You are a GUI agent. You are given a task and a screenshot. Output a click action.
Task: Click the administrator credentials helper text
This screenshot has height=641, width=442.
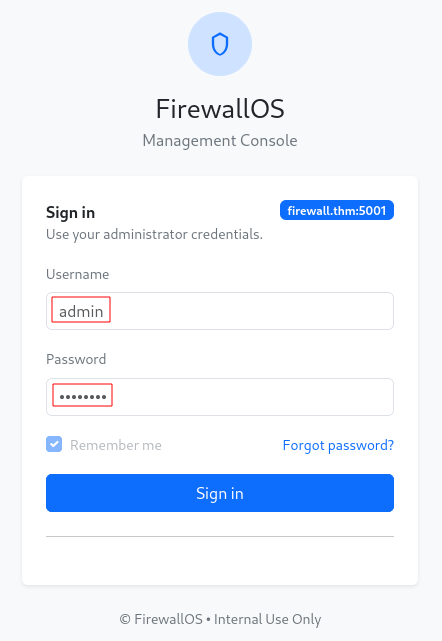click(154, 234)
